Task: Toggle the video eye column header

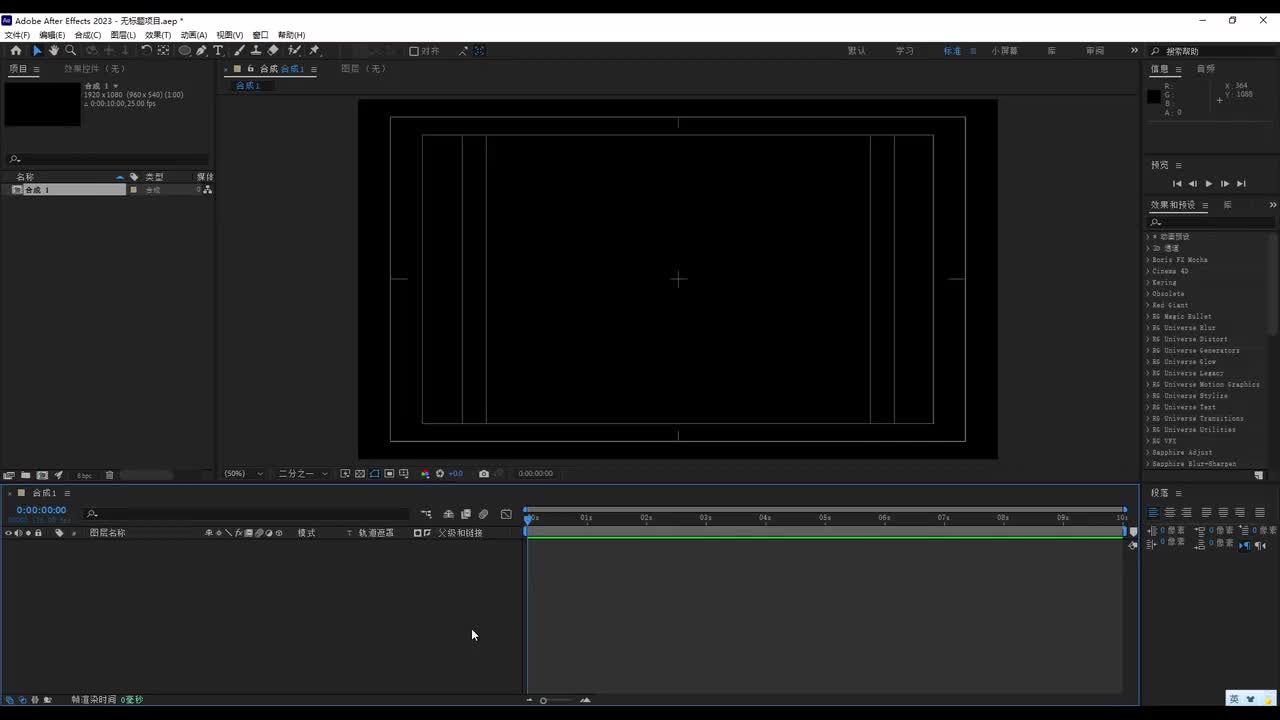Action: tap(8, 533)
